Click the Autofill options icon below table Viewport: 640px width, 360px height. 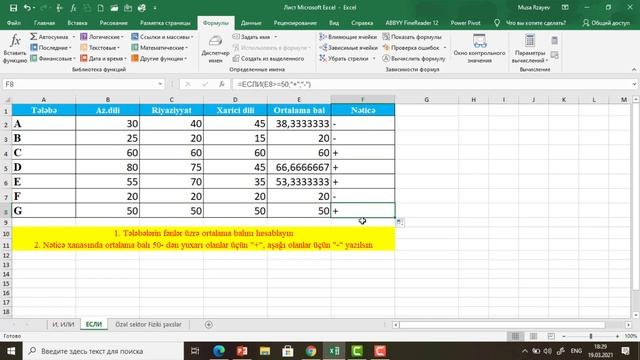[x=400, y=222]
